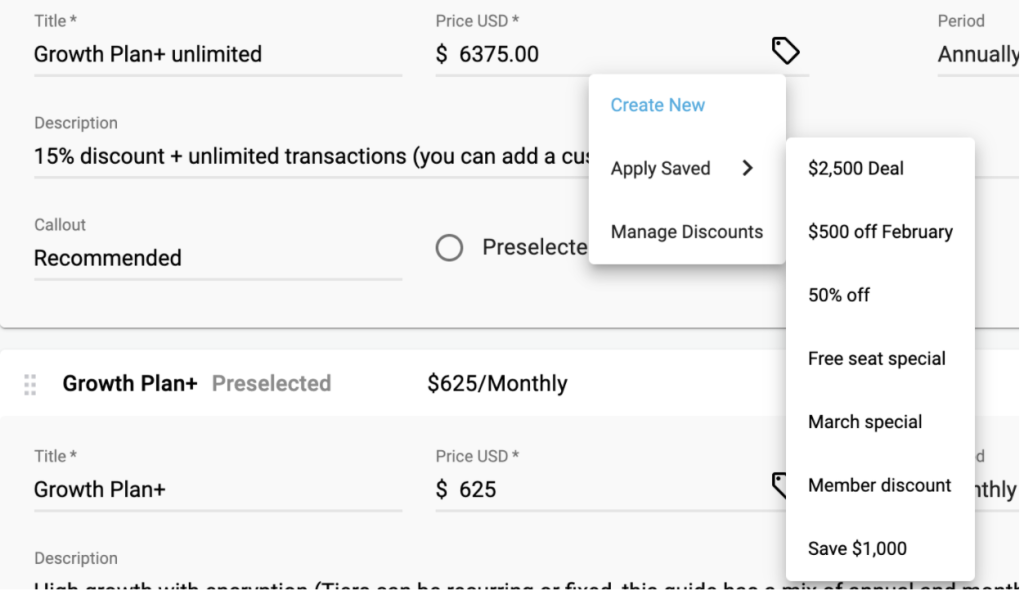This screenshot has width=1024, height=591.
Task: Grab the drag handle beside Growth Plan+
Action: [x=30, y=385]
